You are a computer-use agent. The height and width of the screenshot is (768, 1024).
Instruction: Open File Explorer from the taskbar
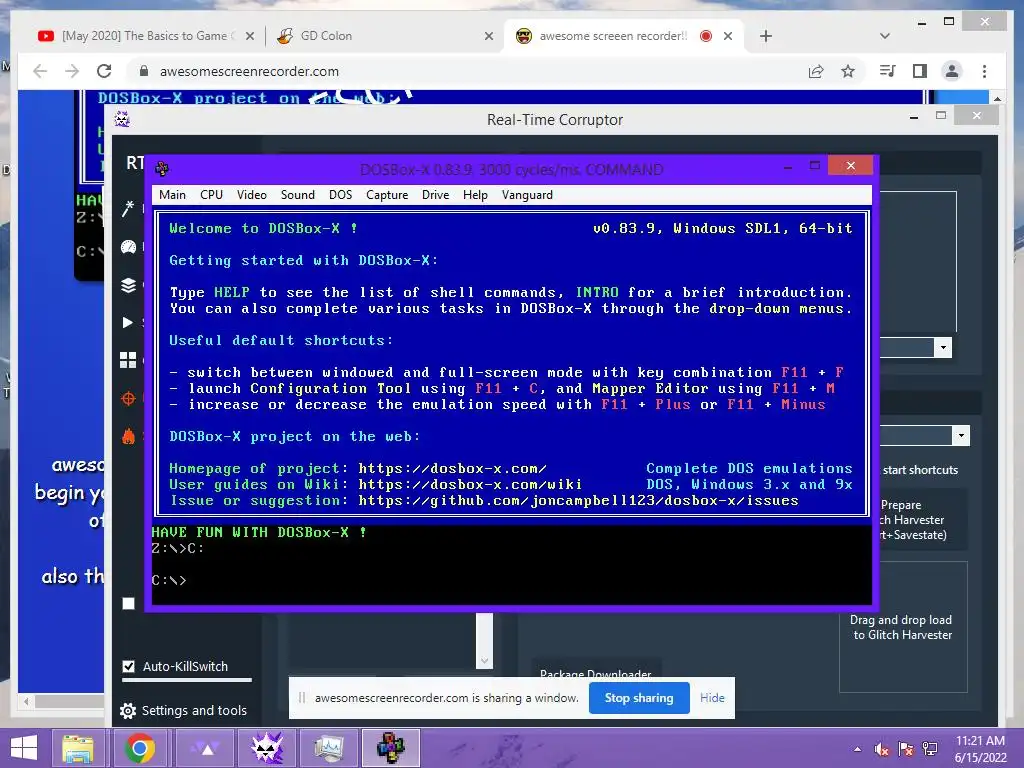click(x=78, y=748)
